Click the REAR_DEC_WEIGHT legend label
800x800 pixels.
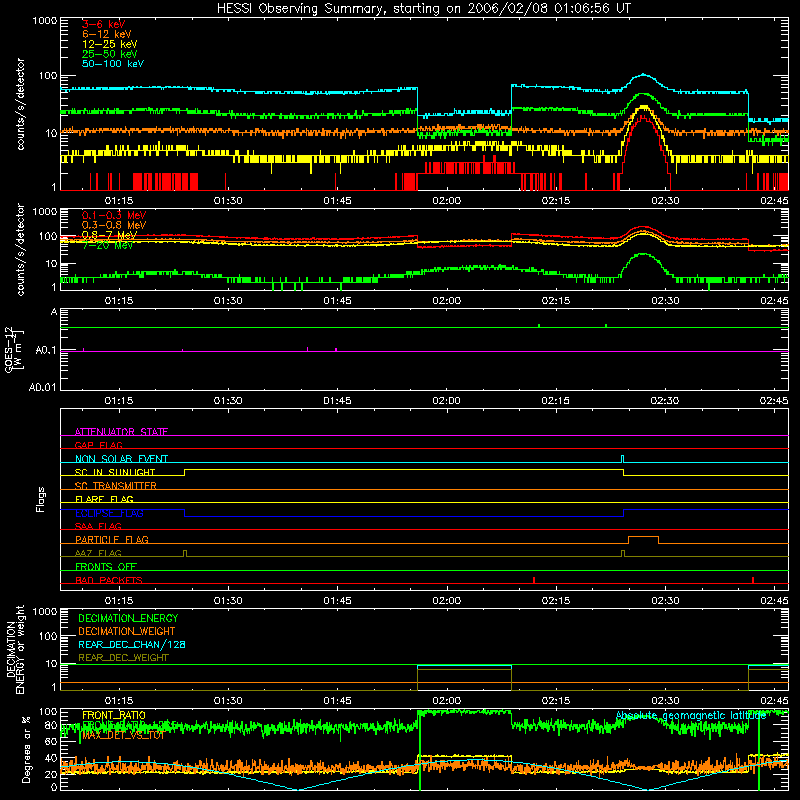click(123, 658)
